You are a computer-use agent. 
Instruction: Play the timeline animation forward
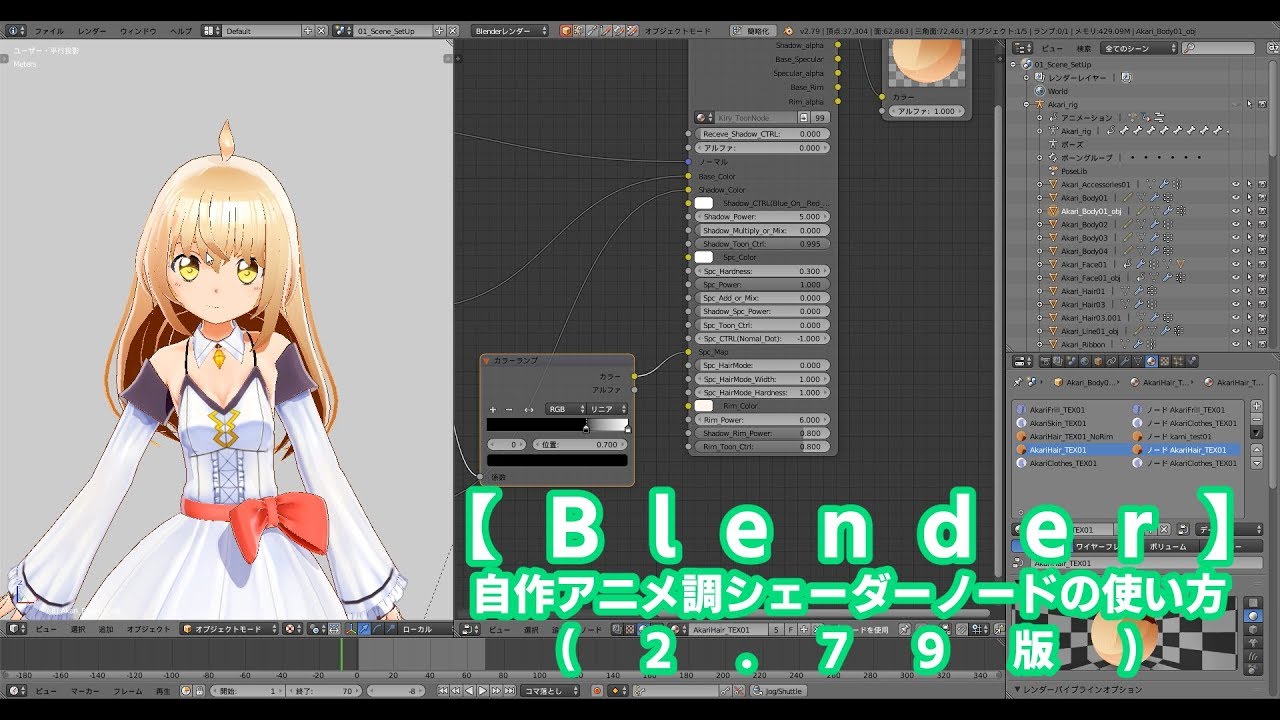[483, 691]
